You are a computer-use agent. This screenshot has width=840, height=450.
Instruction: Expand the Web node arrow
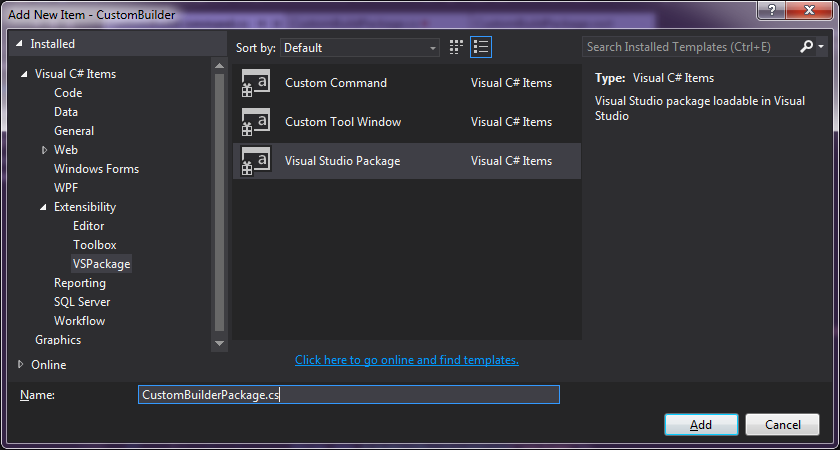pos(44,150)
